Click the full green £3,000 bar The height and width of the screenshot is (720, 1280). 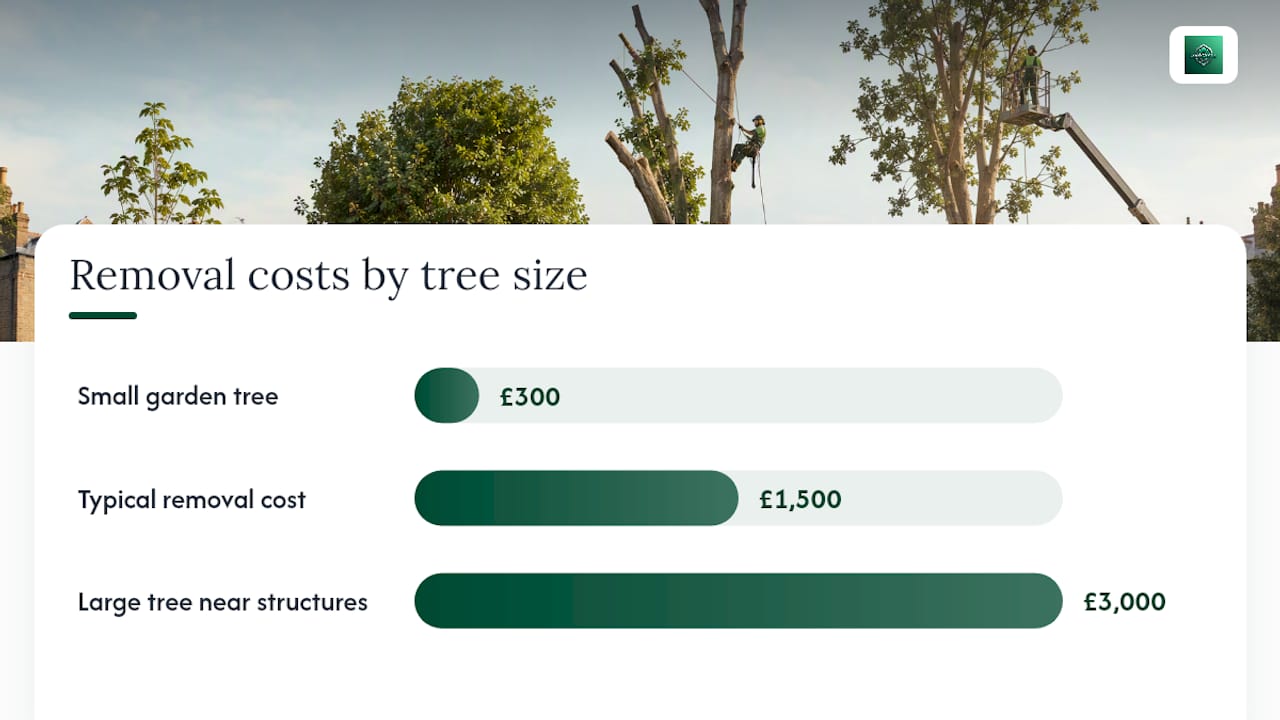[x=738, y=601]
